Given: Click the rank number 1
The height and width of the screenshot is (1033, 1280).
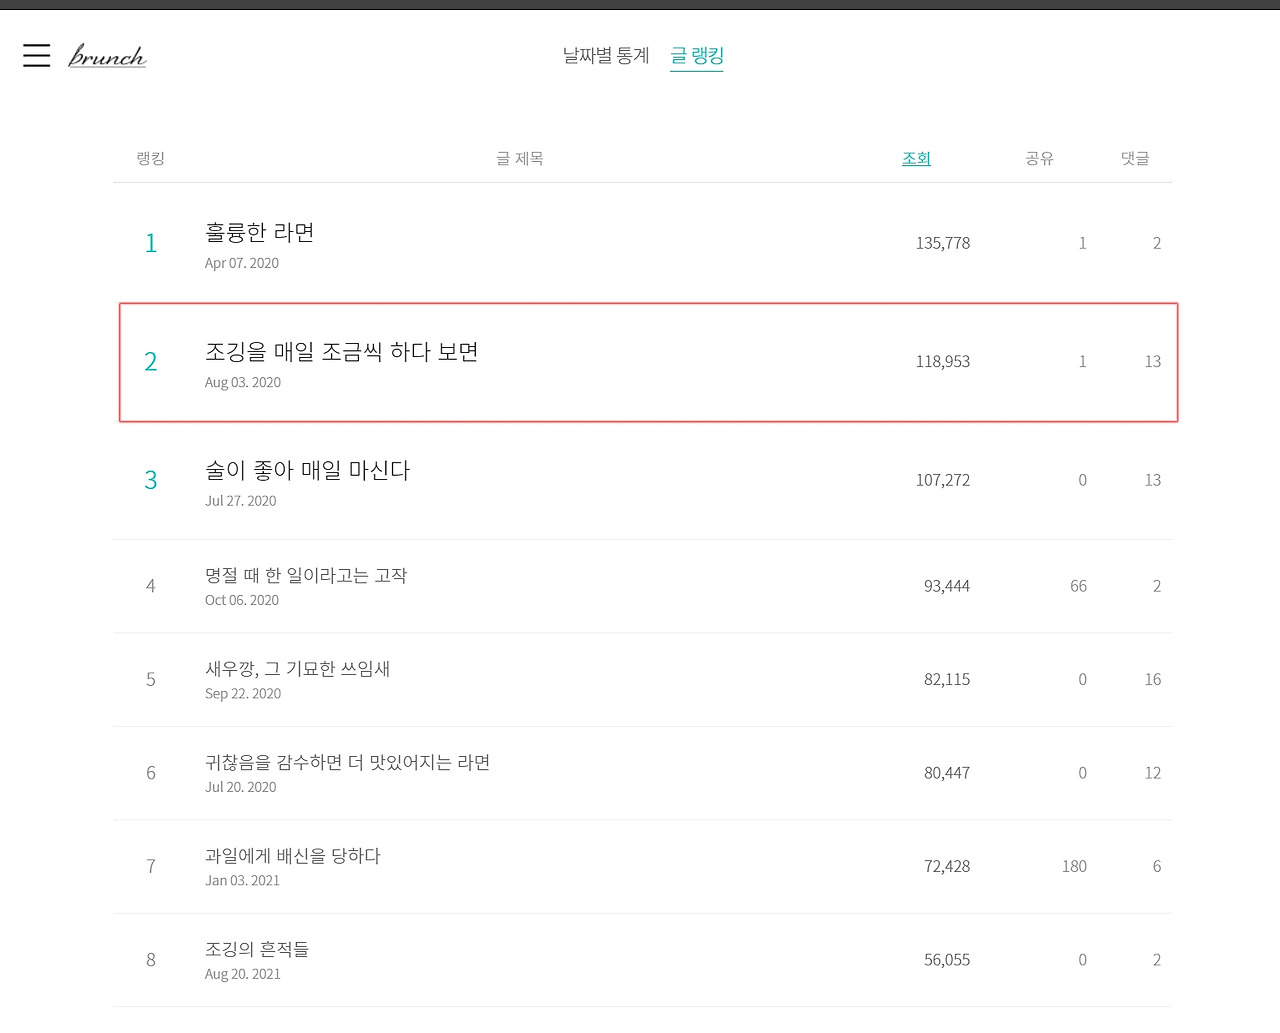Looking at the screenshot, I should tap(151, 243).
